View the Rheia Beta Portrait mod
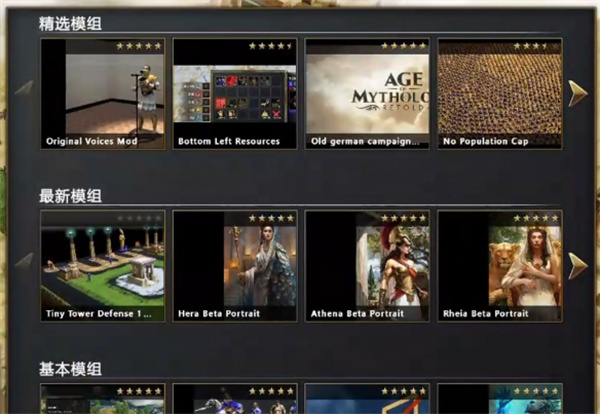Screen dimensions: 600x414 [499, 265]
